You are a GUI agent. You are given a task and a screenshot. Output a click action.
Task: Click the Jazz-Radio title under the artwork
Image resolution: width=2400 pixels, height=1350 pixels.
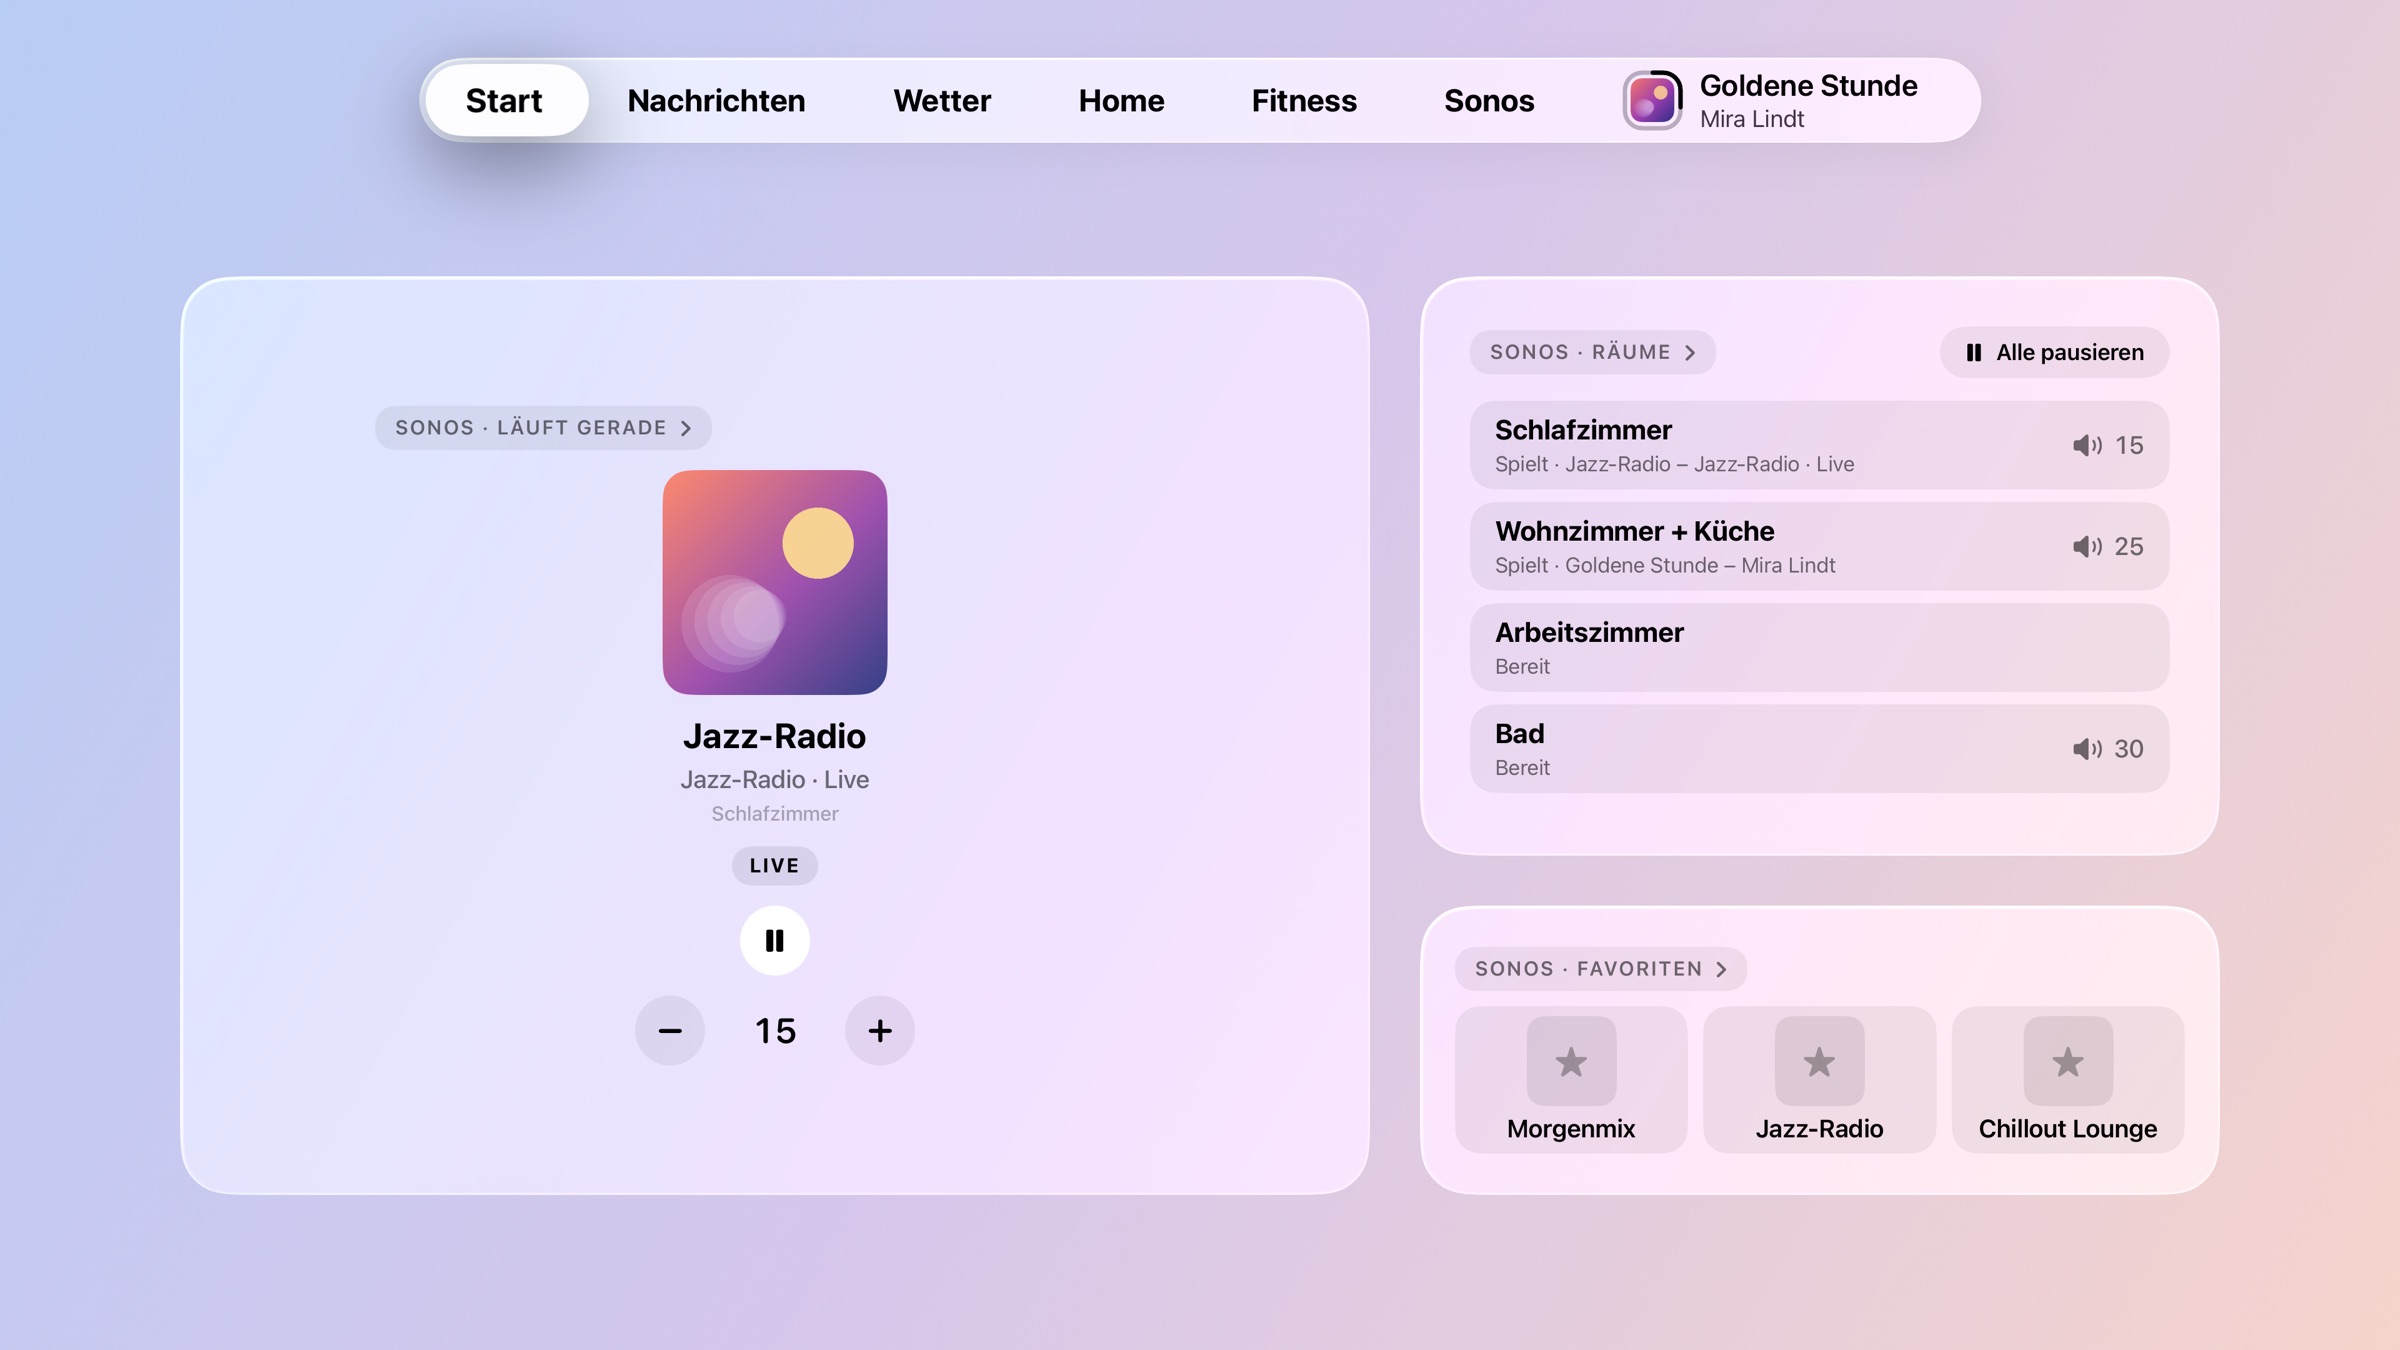(774, 736)
